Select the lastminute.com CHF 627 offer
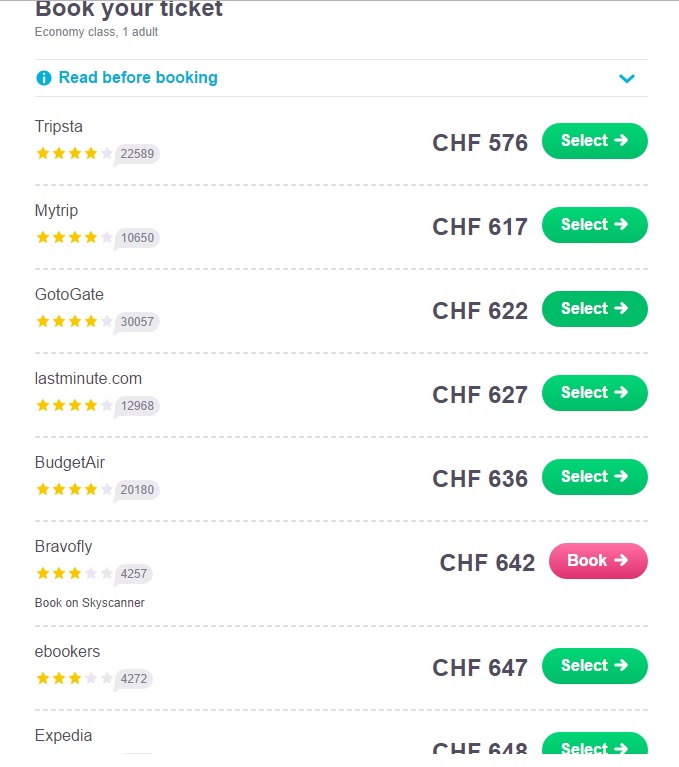Image resolution: width=679 pixels, height=767 pixels. 594,393
